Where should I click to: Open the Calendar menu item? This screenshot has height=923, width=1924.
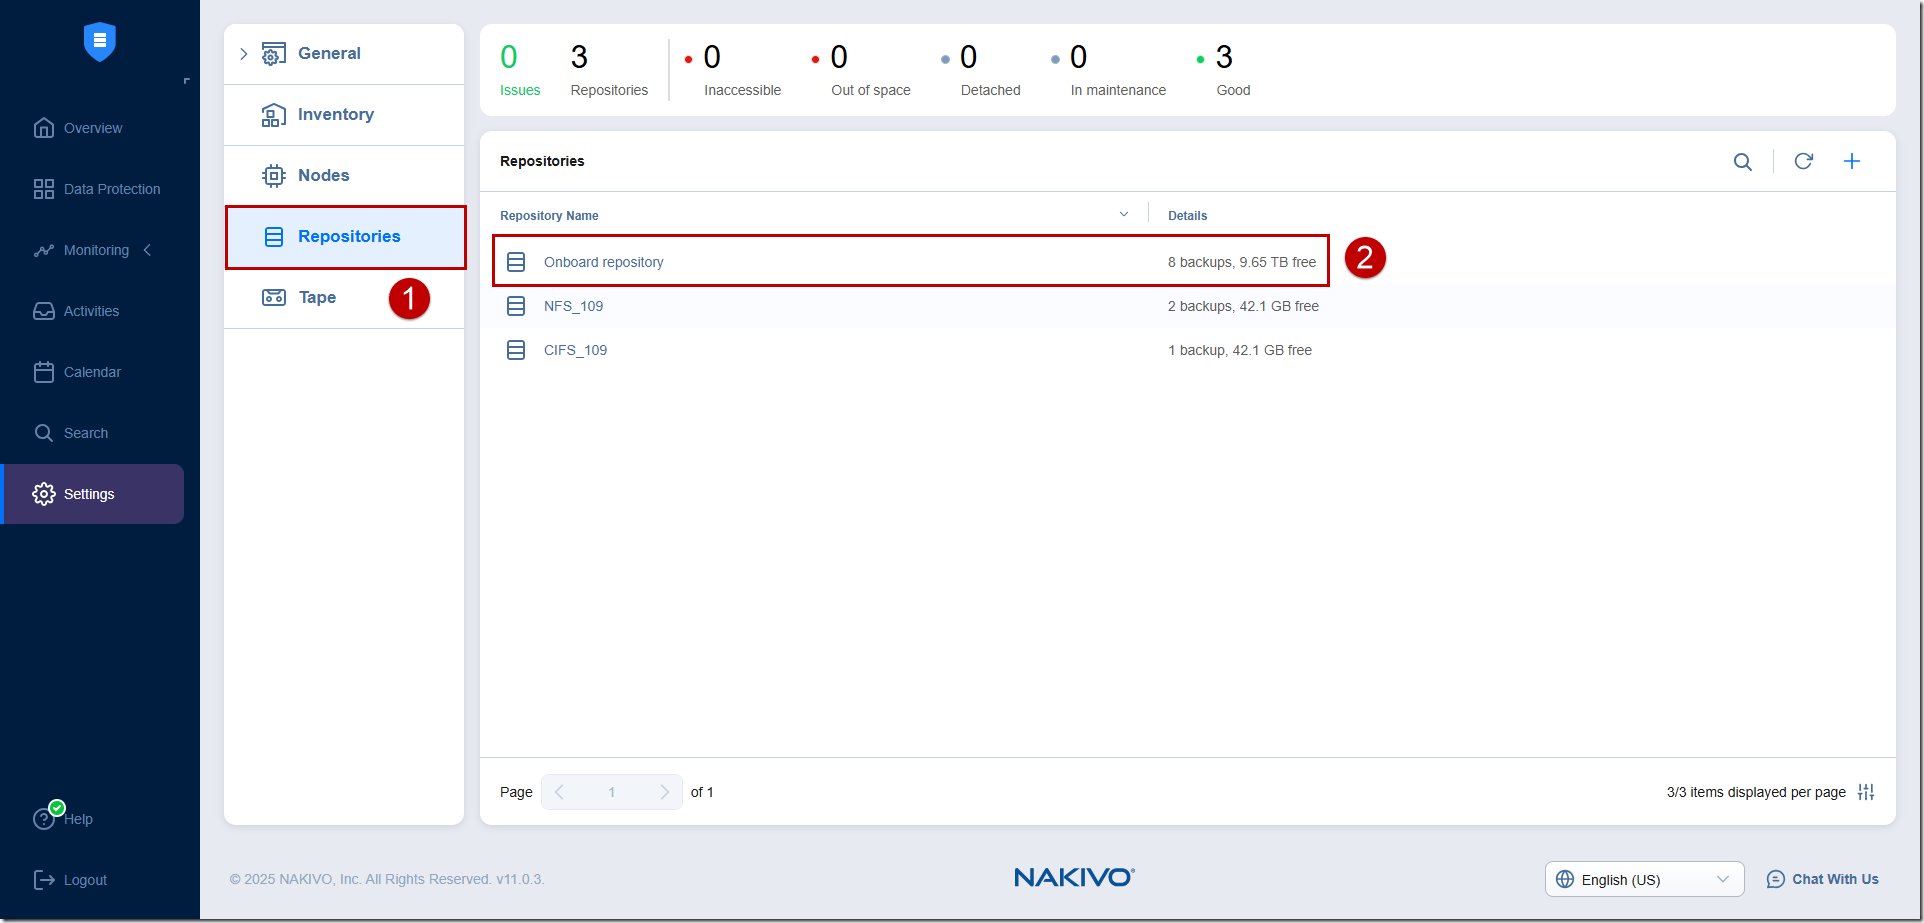[x=92, y=372]
